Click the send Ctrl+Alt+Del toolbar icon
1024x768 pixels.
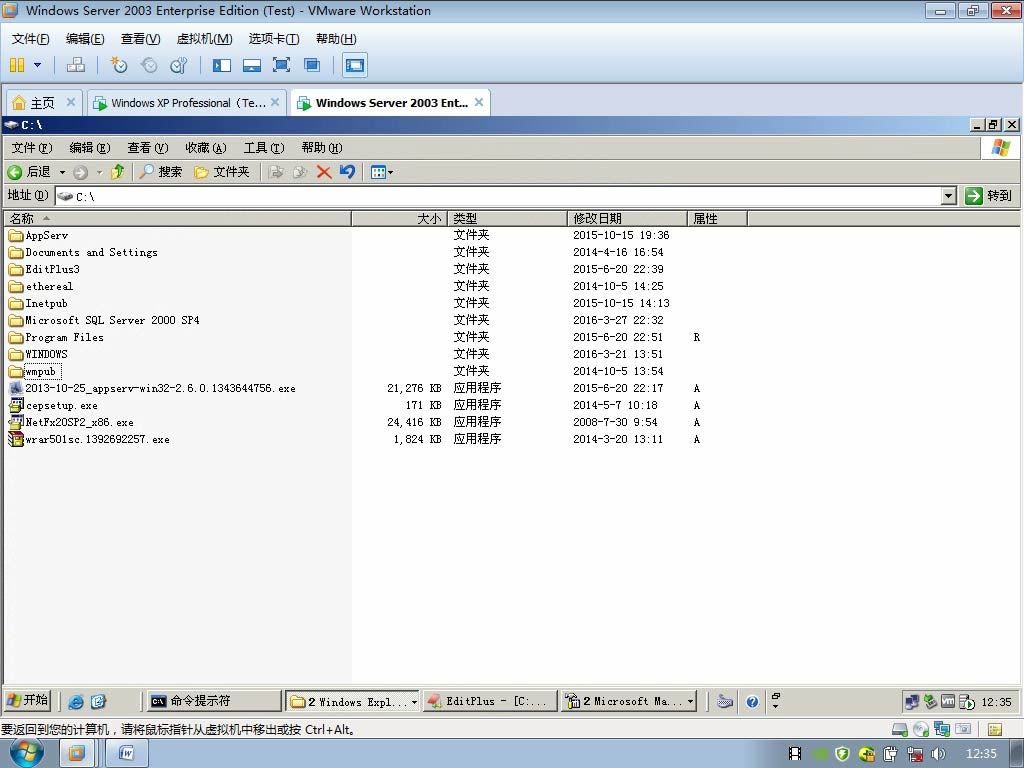click(x=76, y=65)
